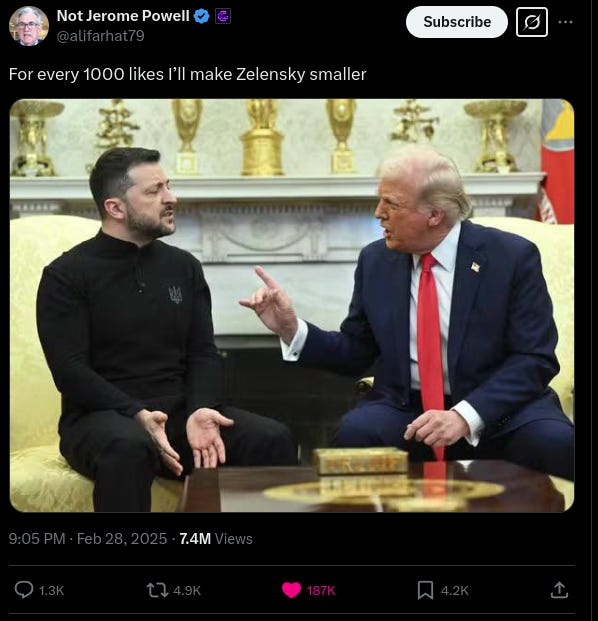Open the share upload icon
Viewport: 598px width, 621px height.
click(559, 590)
